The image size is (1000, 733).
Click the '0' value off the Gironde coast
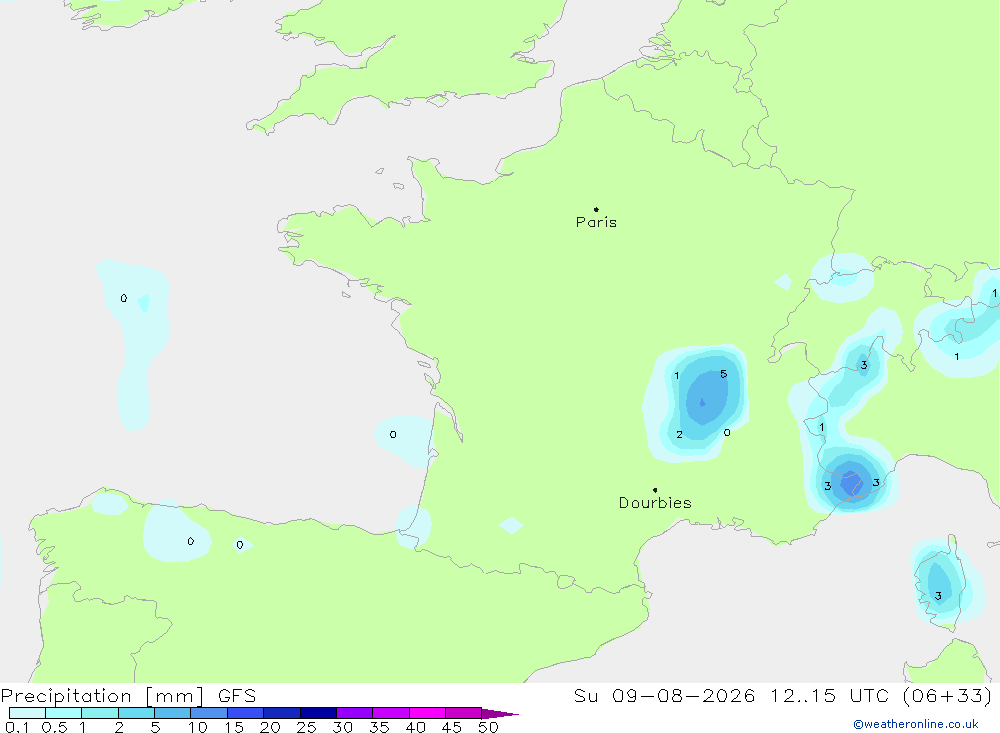click(393, 434)
